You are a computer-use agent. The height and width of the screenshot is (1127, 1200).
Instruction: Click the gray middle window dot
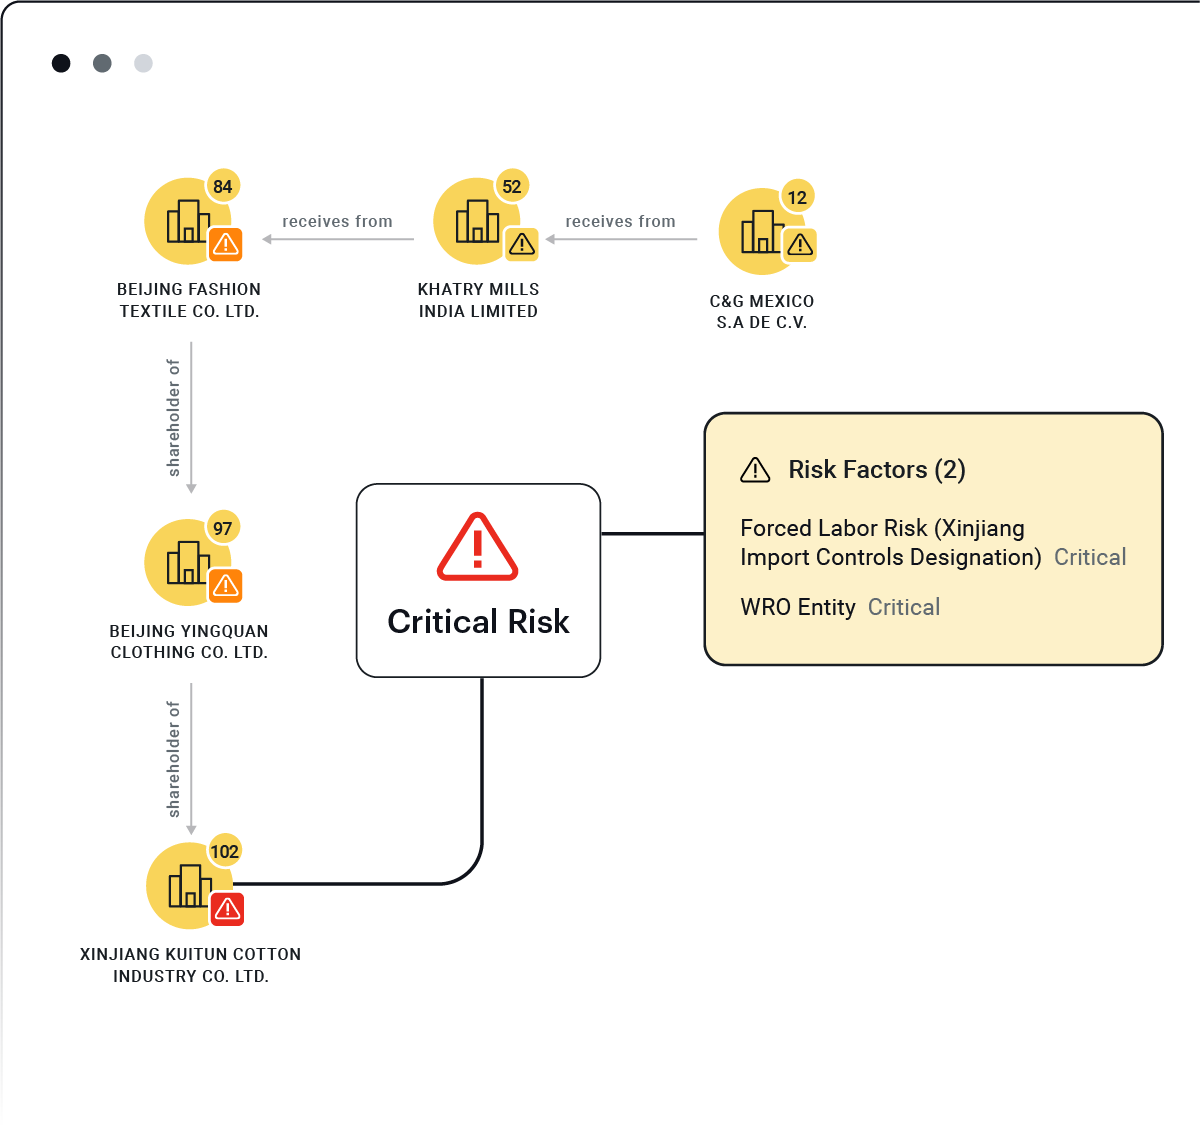102,63
